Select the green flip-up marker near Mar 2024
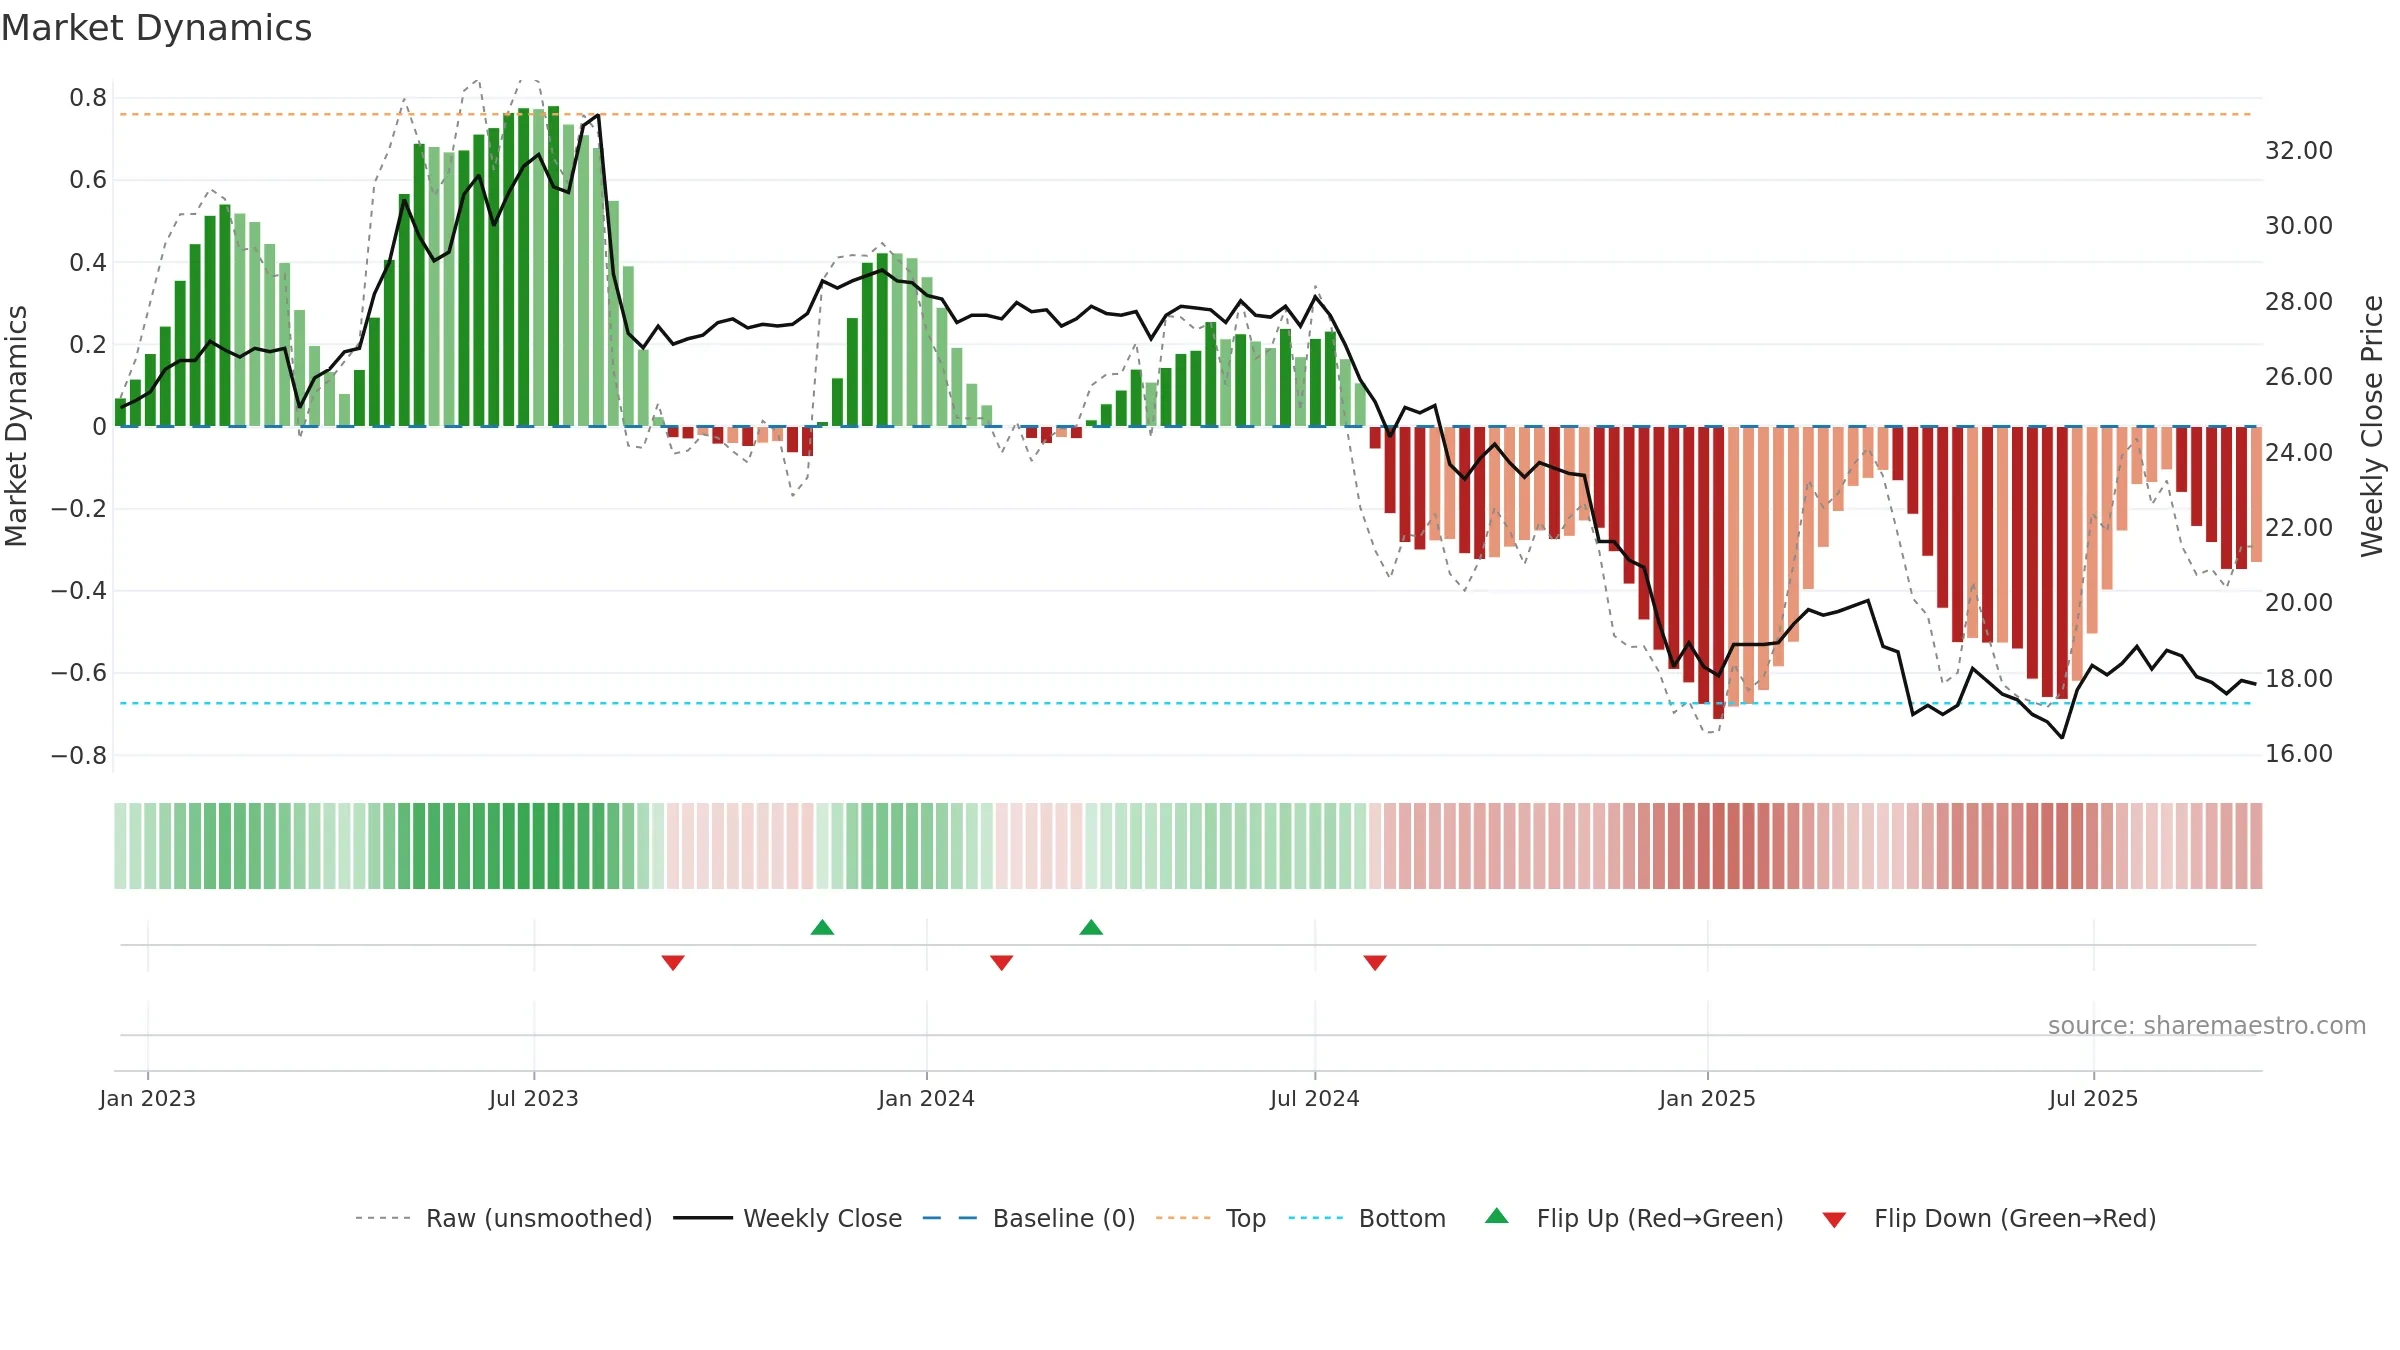The width and height of the screenshot is (2400, 1350). pos(1091,927)
